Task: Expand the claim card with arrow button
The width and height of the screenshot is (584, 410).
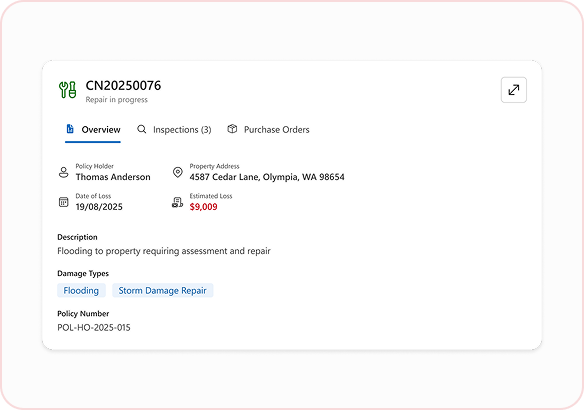Action: pyautogui.click(x=514, y=90)
